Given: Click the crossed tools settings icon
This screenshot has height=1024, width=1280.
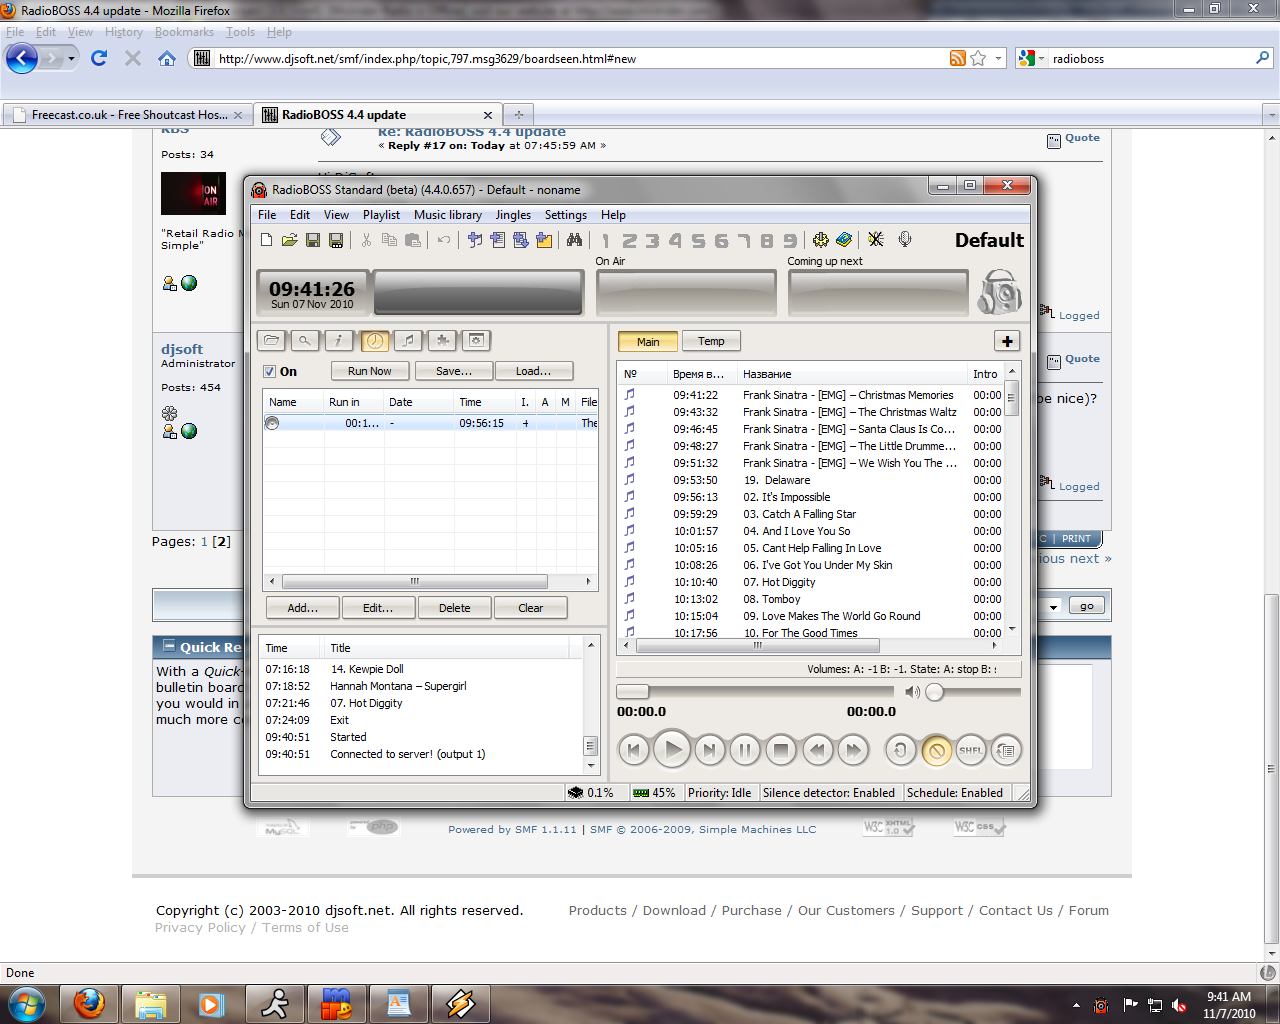Looking at the screenshot, I should pyautogui.click(x=876, y=240).
